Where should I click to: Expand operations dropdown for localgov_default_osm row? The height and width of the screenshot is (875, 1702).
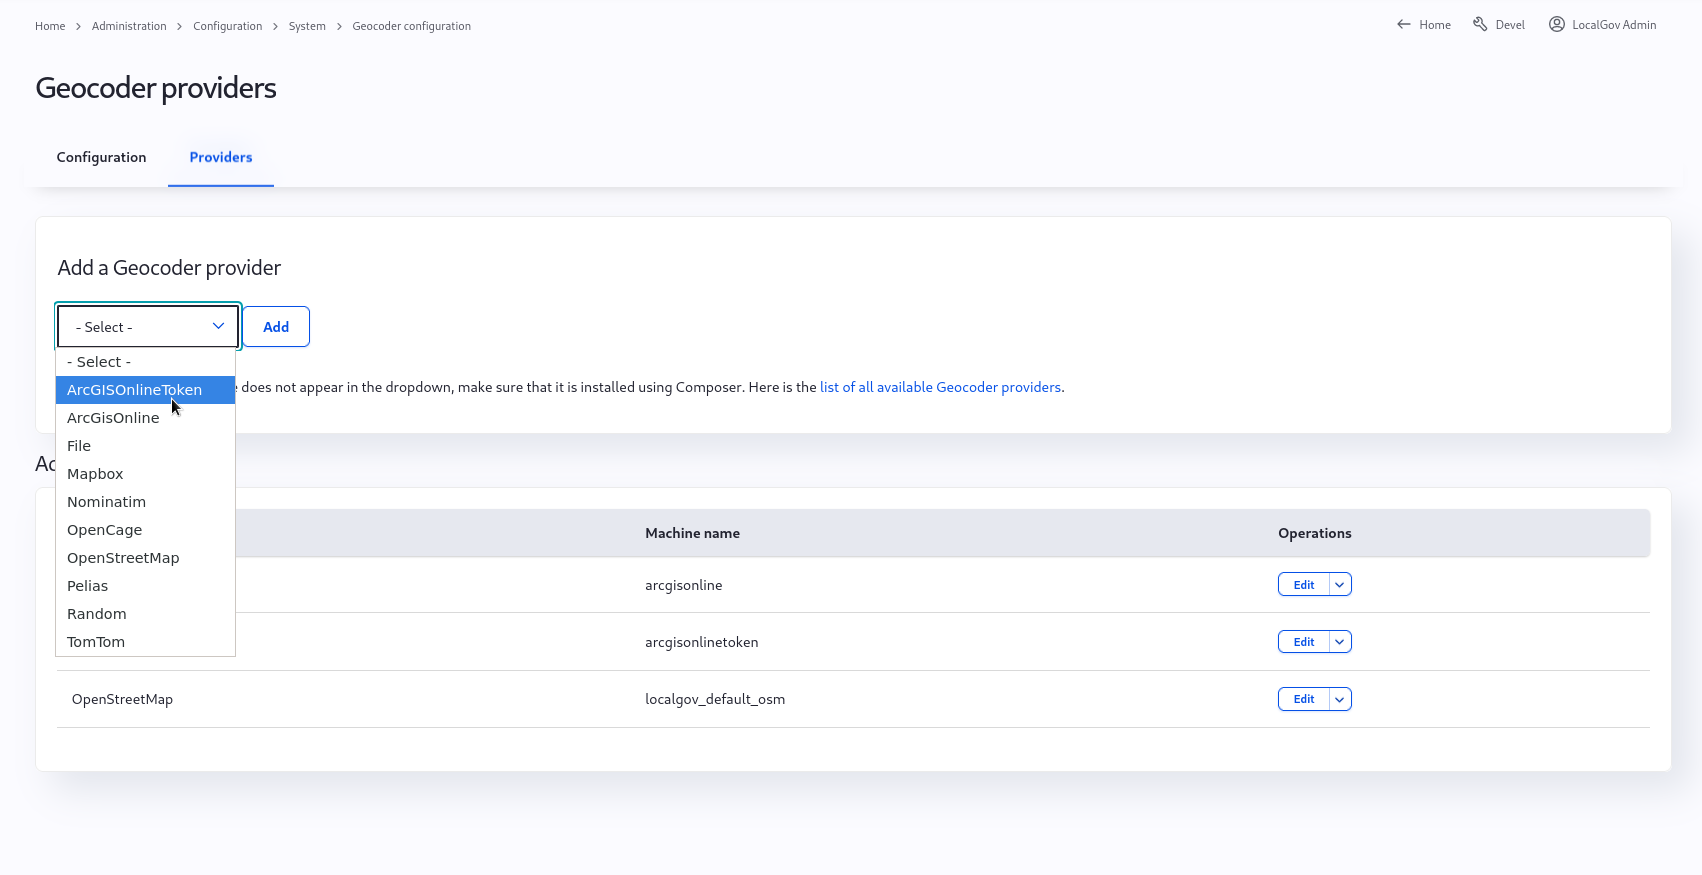1340,699
